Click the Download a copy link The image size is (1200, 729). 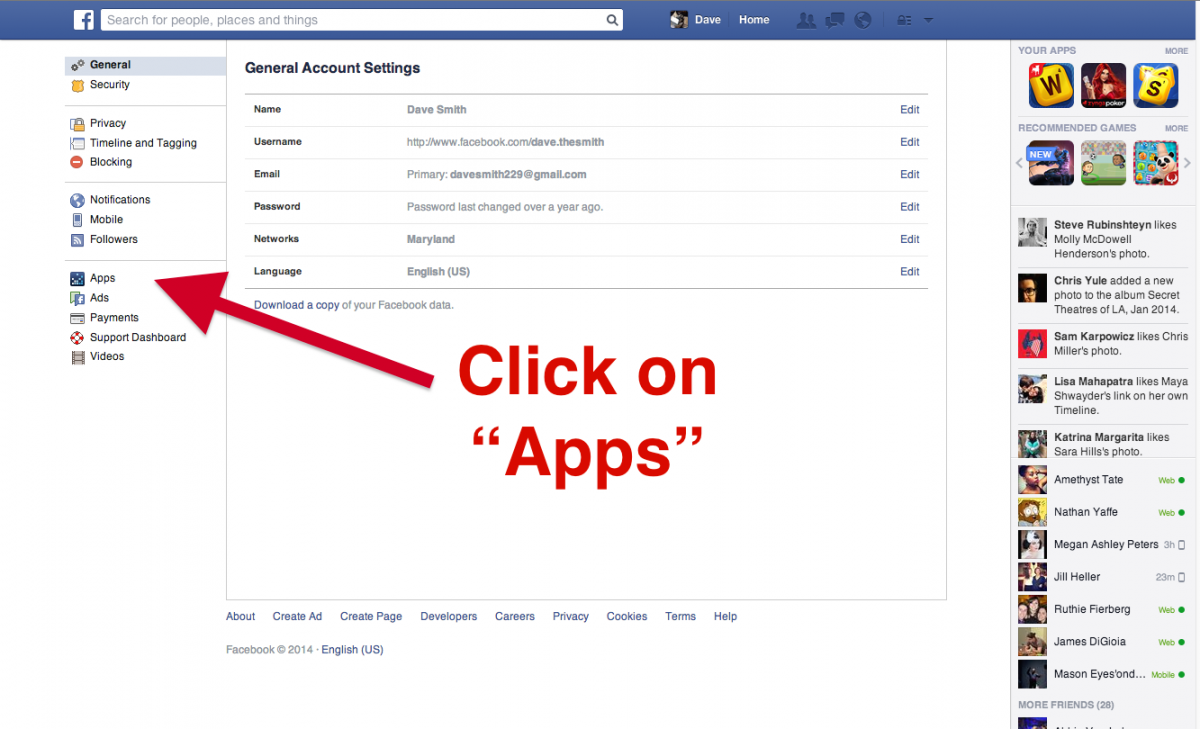[296, 305]
